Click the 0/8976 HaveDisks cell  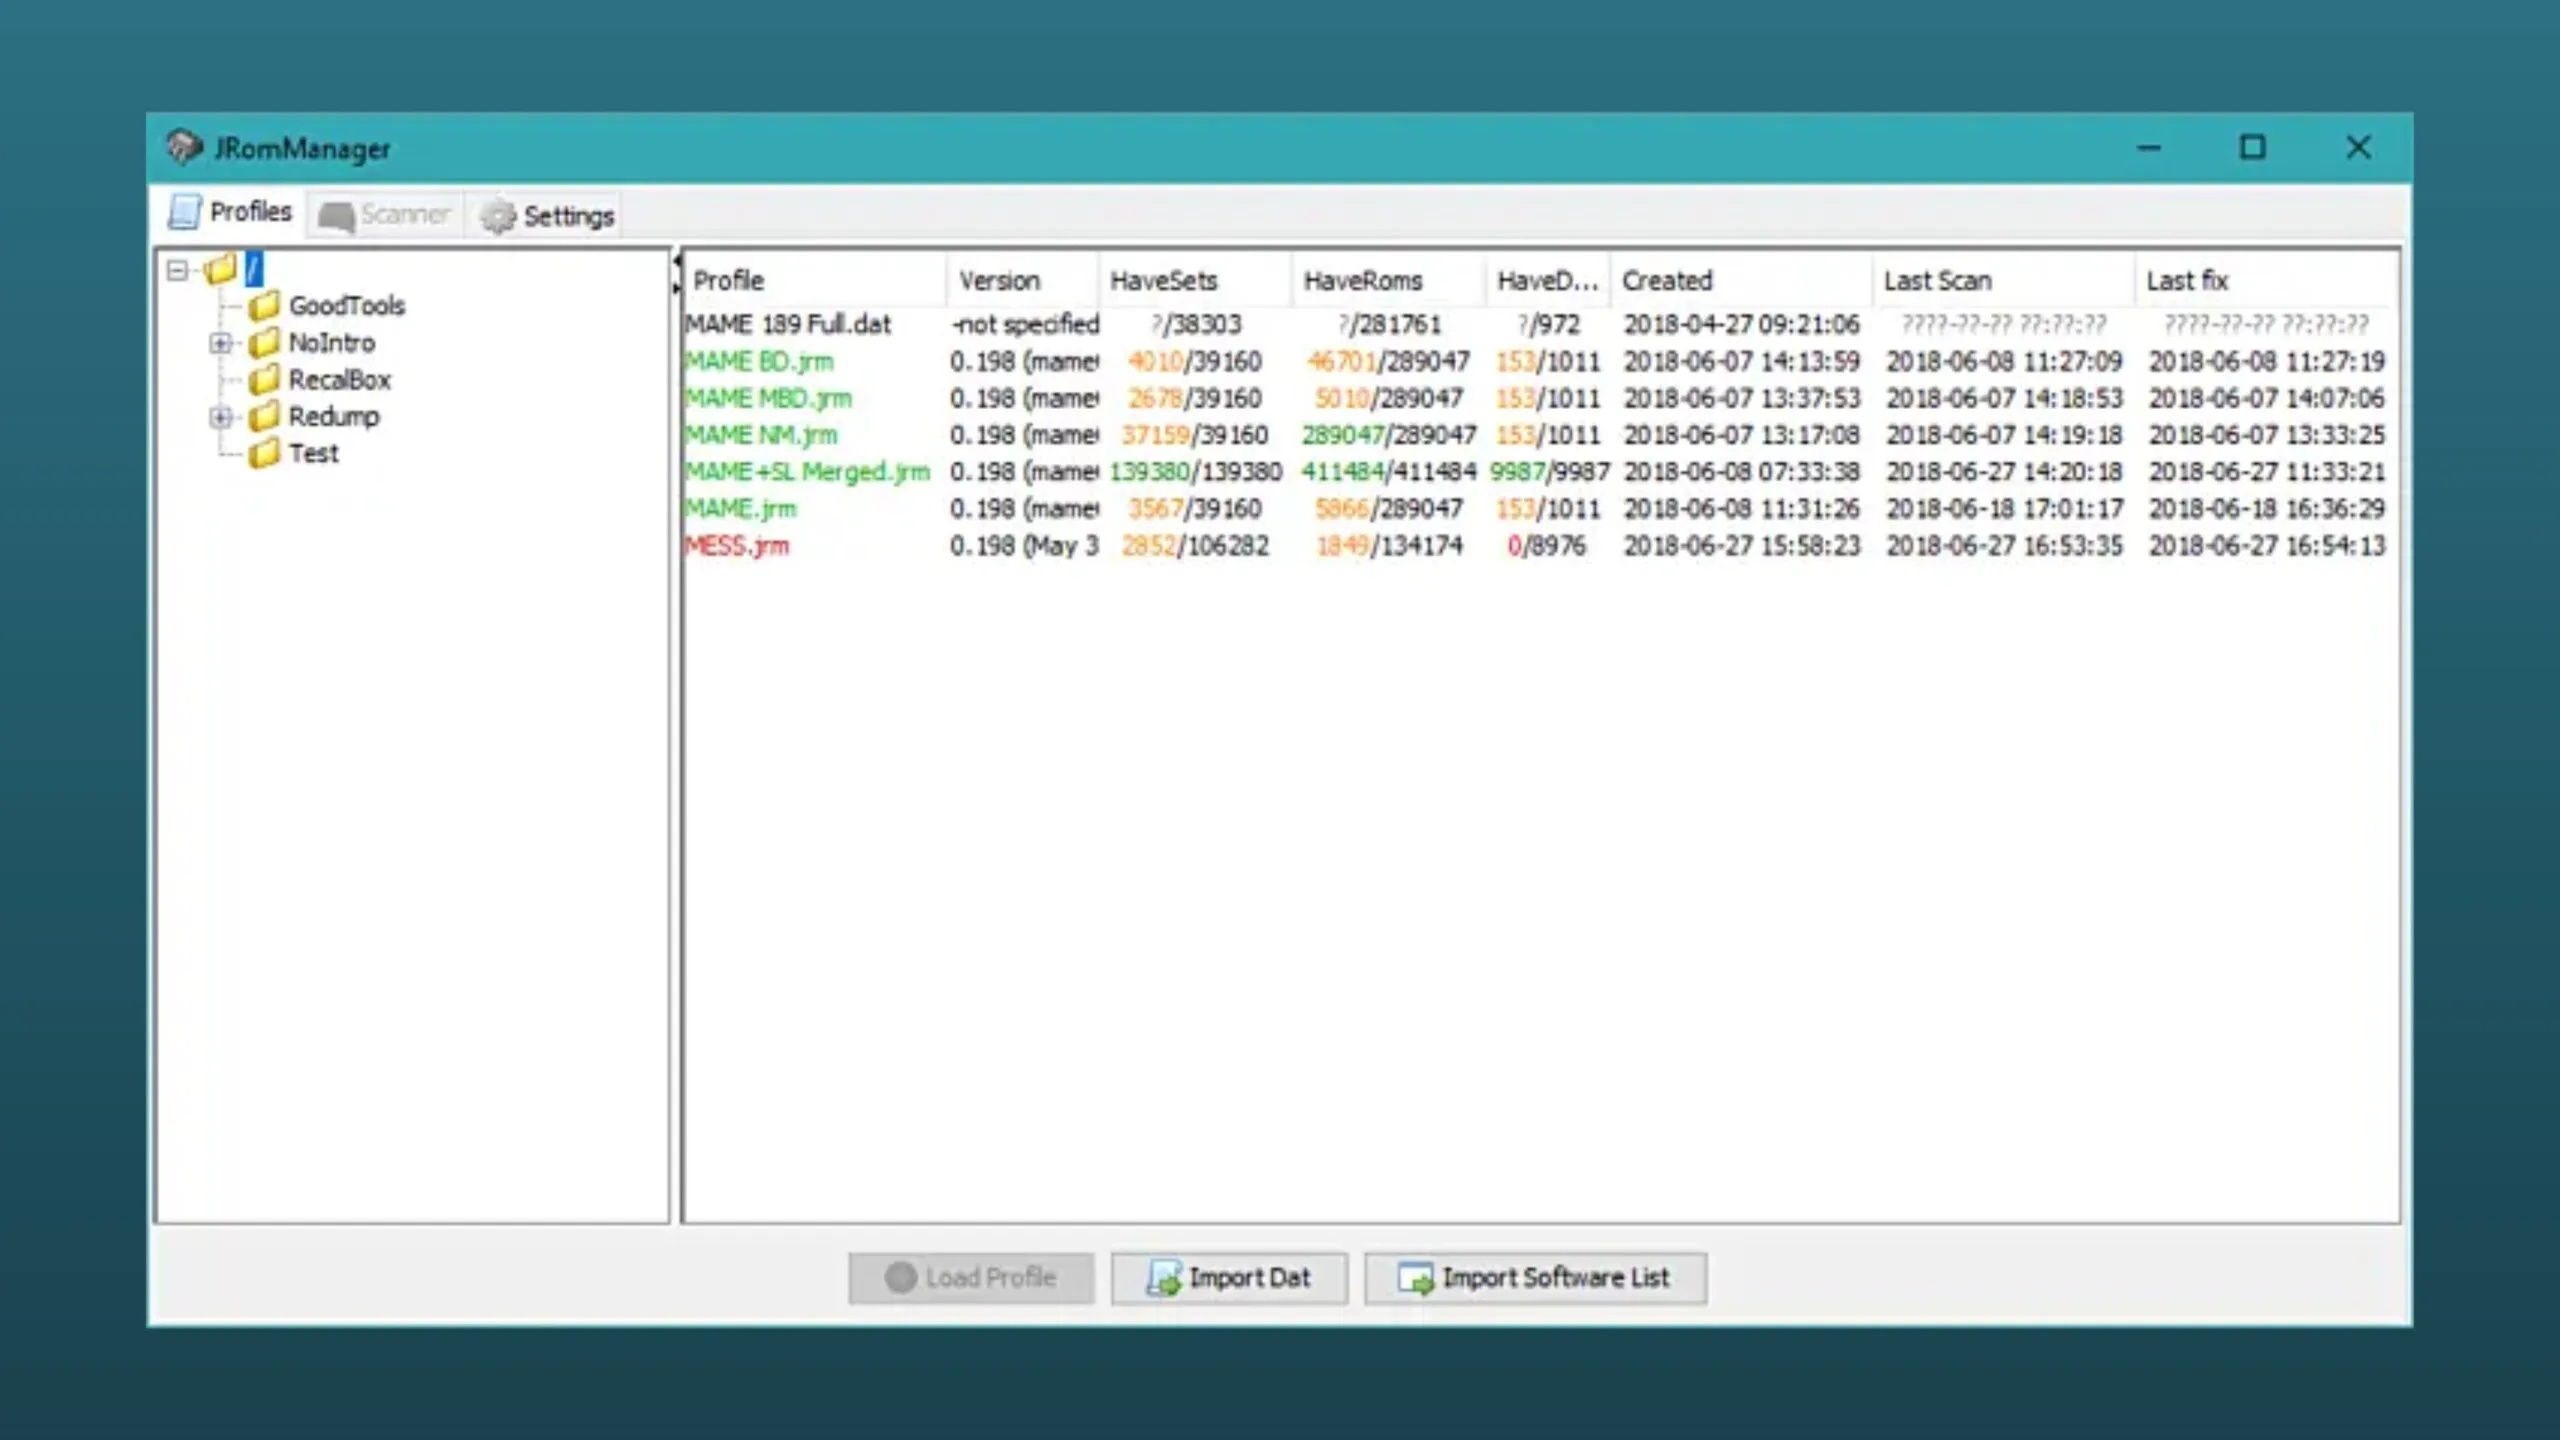pyautogui.click(x=1547, y=545)
